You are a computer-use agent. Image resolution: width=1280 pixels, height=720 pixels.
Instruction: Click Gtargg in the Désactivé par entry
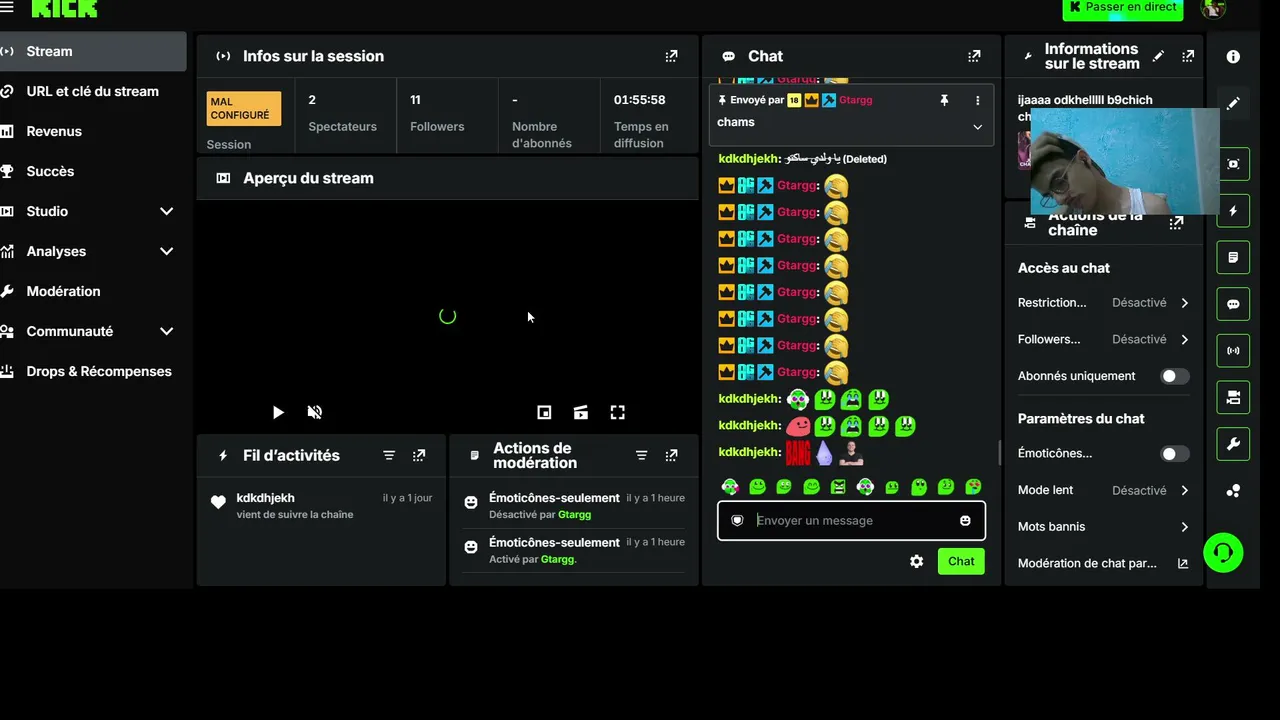pos(575,515)
